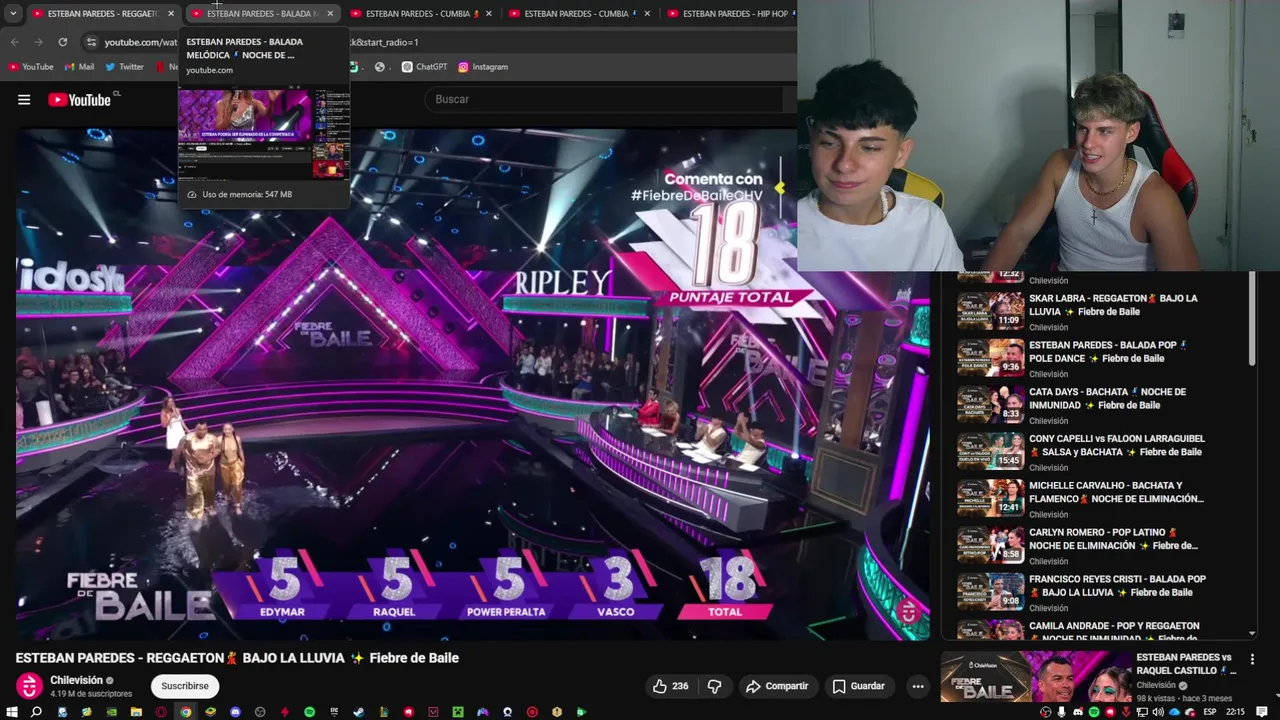Screen dimensions: 1280x720
Task: Open the Chilevisión channel name link
Action: pos(76,680)
